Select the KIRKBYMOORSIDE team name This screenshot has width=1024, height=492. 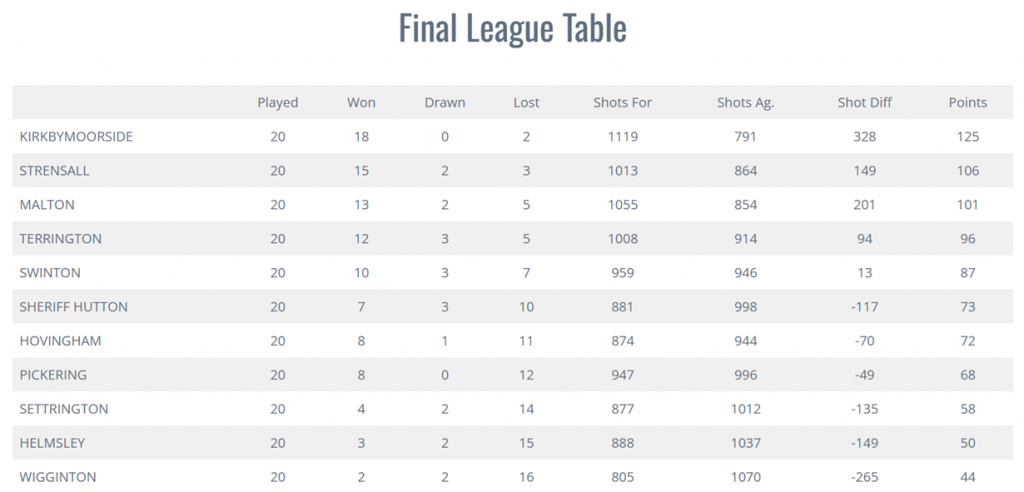(x=76, y=137)
